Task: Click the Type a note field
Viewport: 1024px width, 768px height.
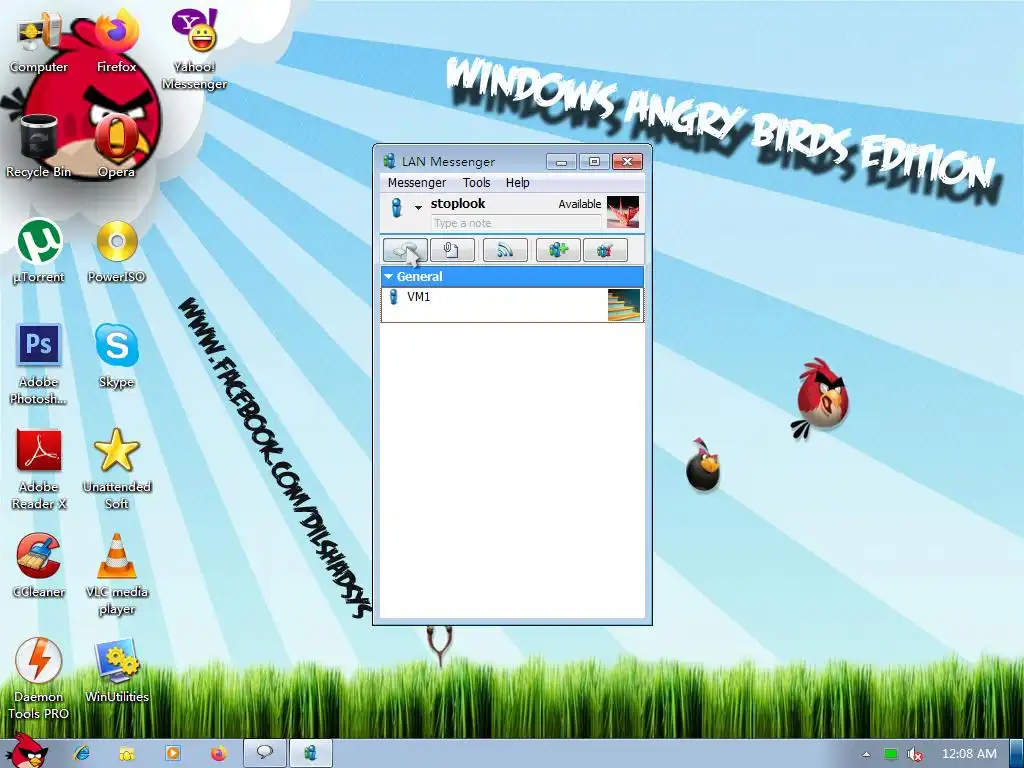Action: 516,223
